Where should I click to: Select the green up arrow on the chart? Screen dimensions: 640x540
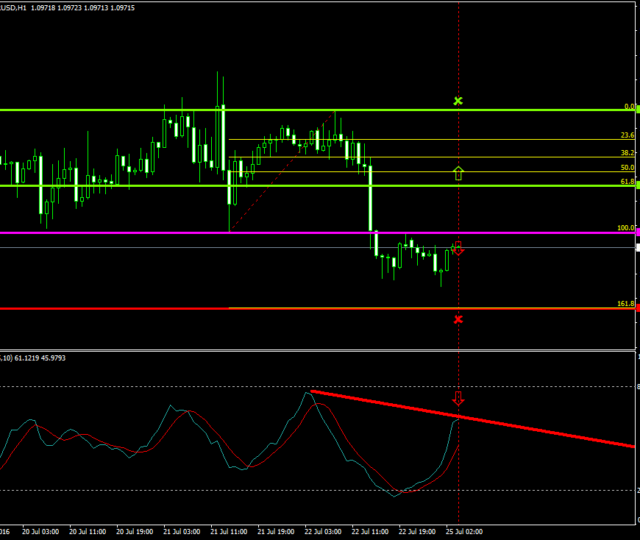(458, 173)
